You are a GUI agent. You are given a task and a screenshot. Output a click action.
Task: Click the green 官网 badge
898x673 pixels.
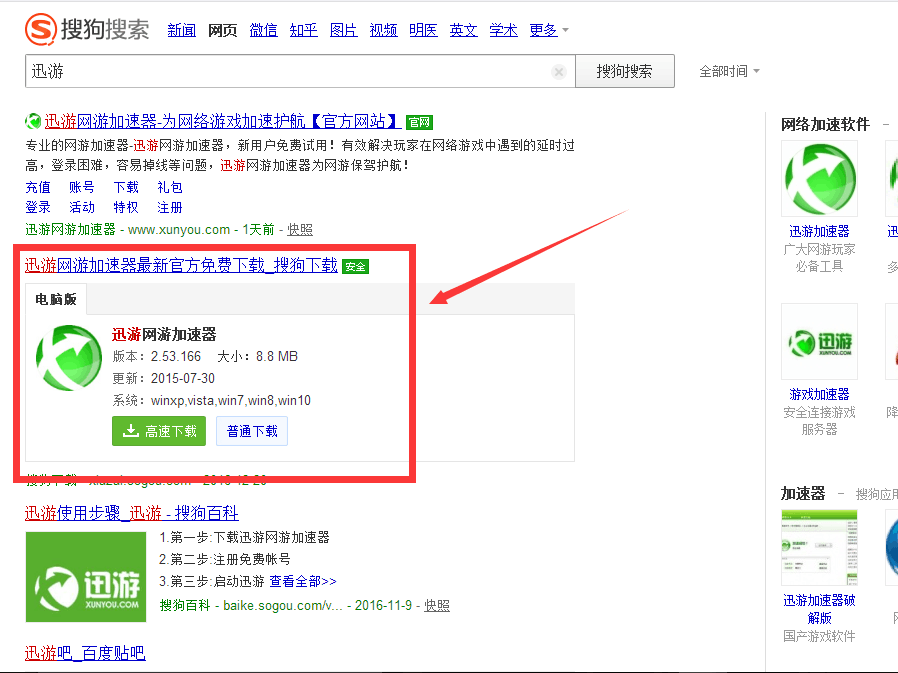[x=419, y=122]
